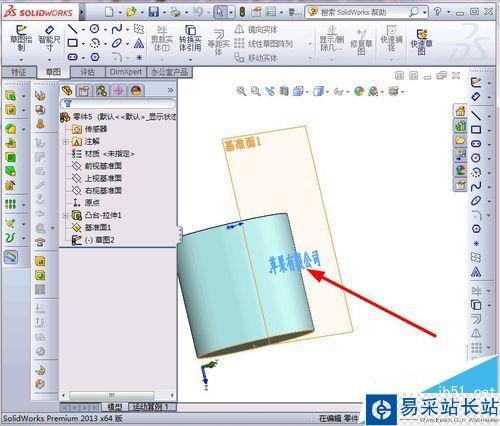Click the Zoom to Fit view icon

(241, 91)
